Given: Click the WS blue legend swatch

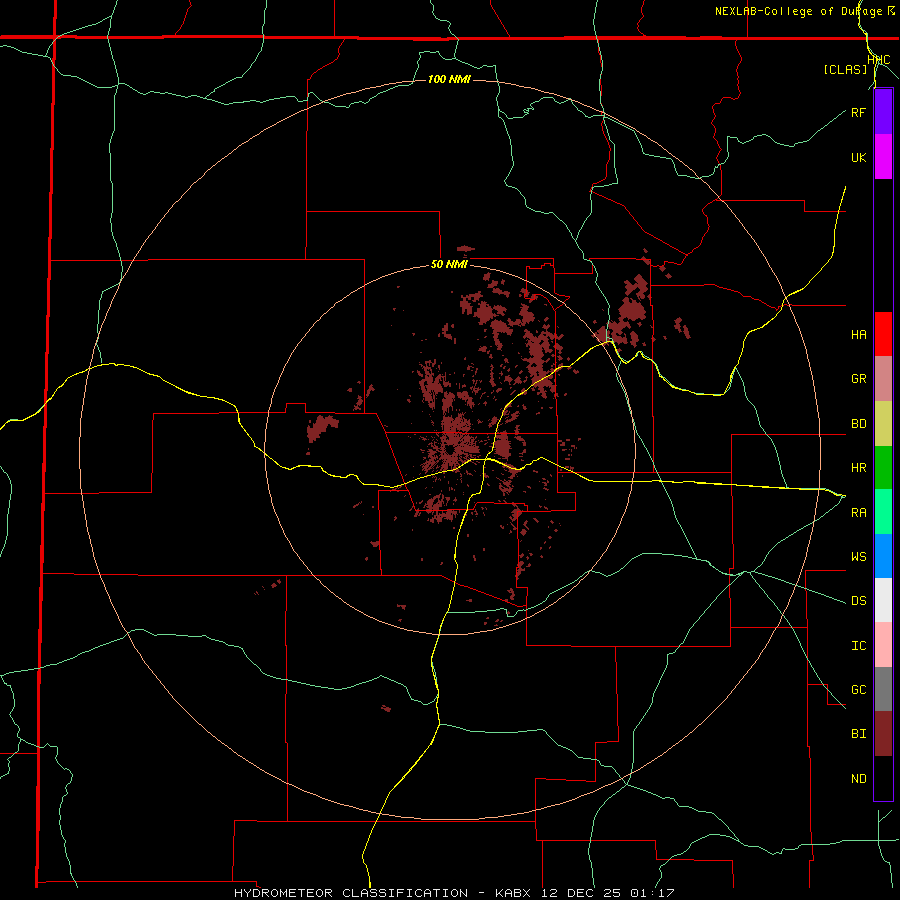Looking at the screenshot, I should point(883,556).
